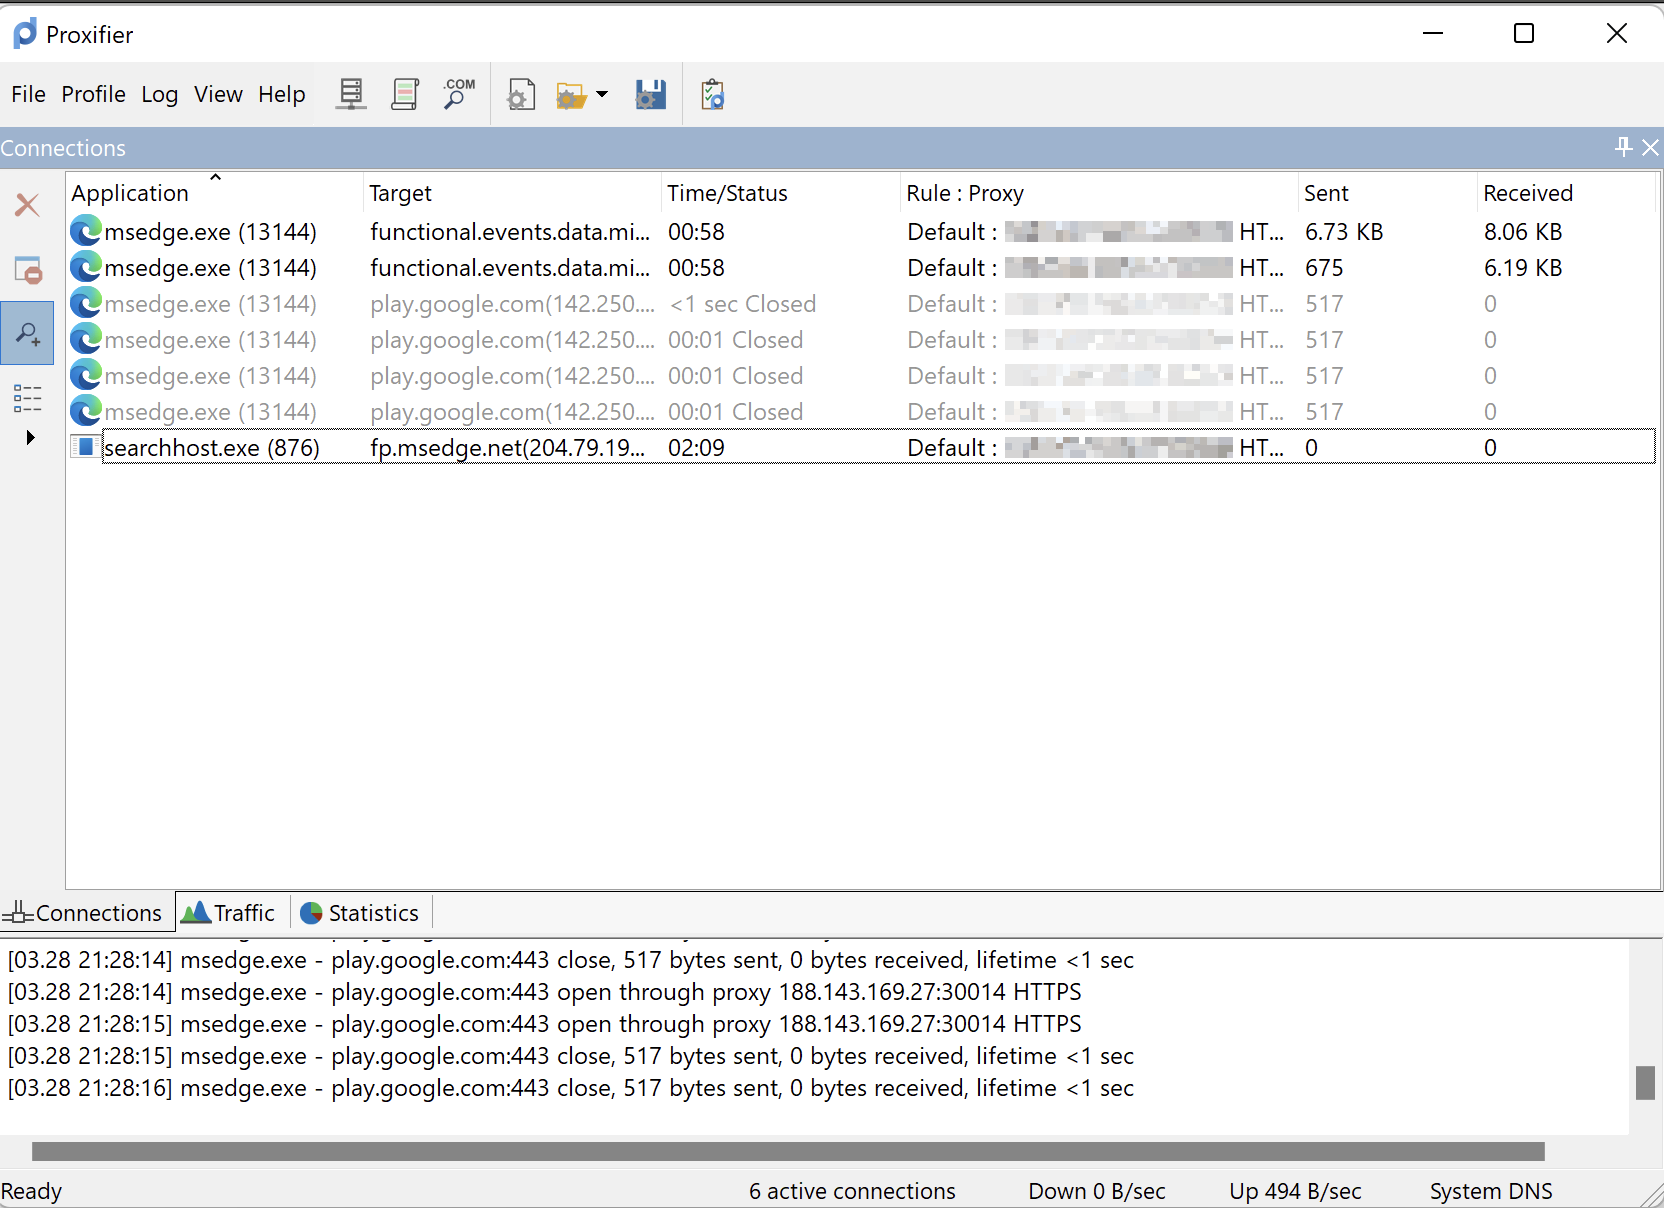
Task: Select the Connections bottom tab
Action: [x=86, y=912]
